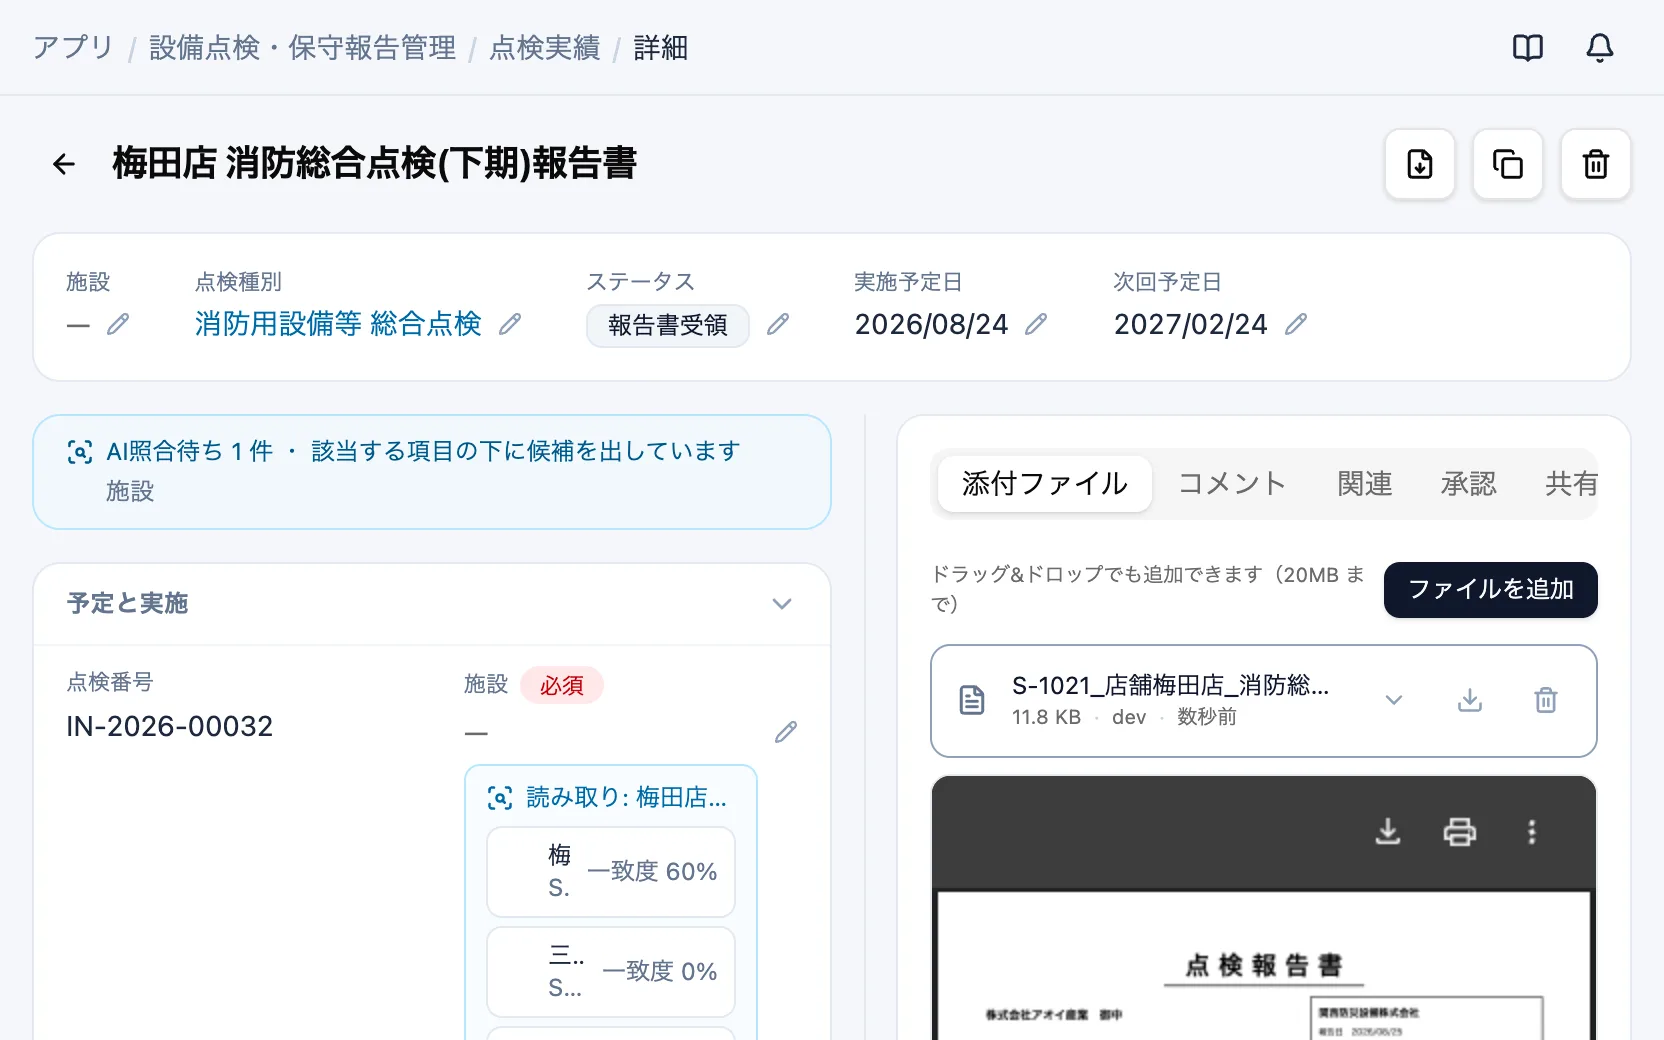Download PDF from preview toolbar
The image size is (1664, 1040).
[1388, 832]
